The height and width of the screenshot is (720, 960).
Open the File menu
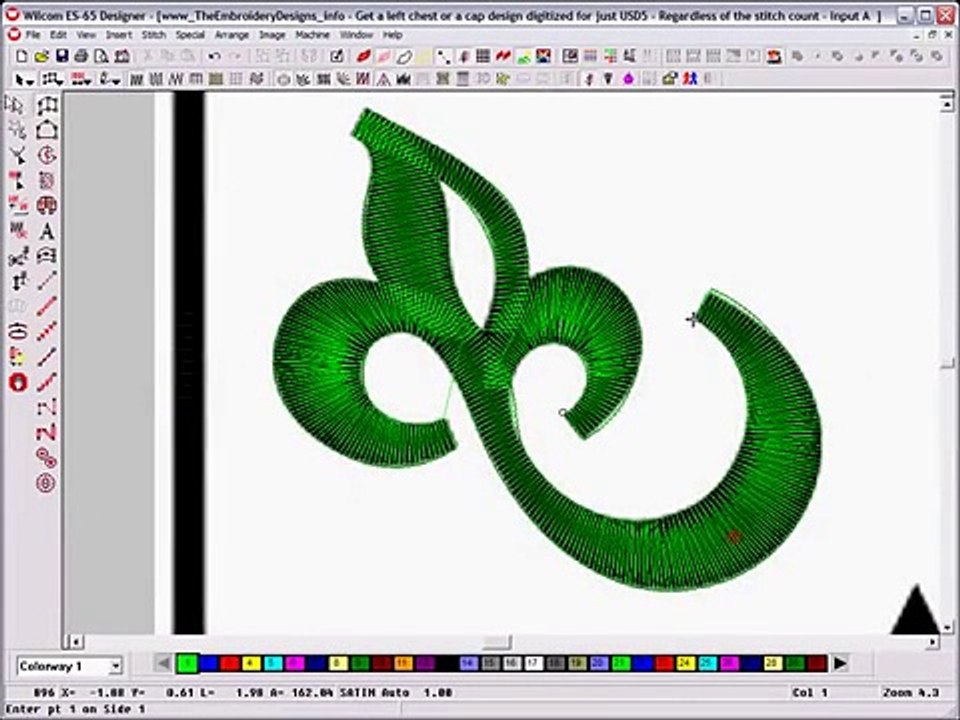tap(33, 35)
